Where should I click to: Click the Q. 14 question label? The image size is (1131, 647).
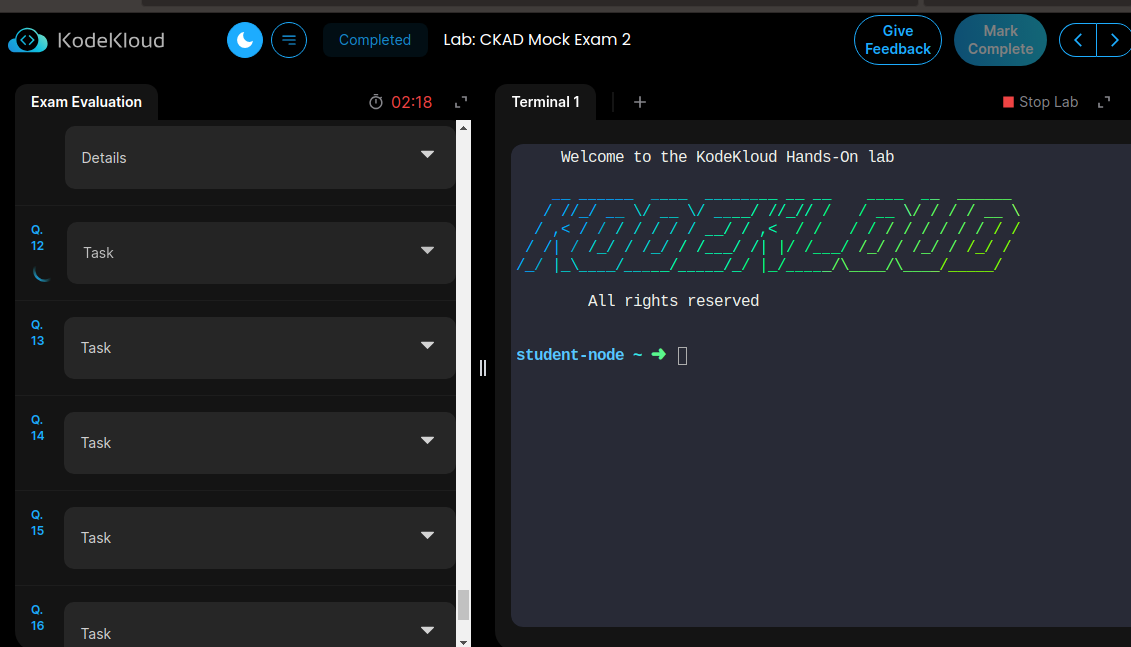(38, 428)
